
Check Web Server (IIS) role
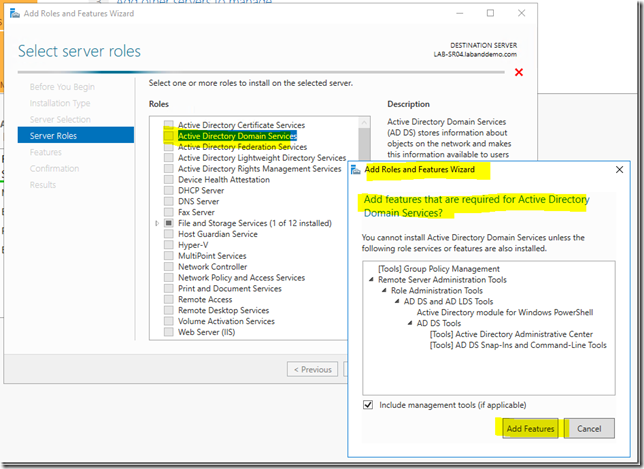point(168,332)
